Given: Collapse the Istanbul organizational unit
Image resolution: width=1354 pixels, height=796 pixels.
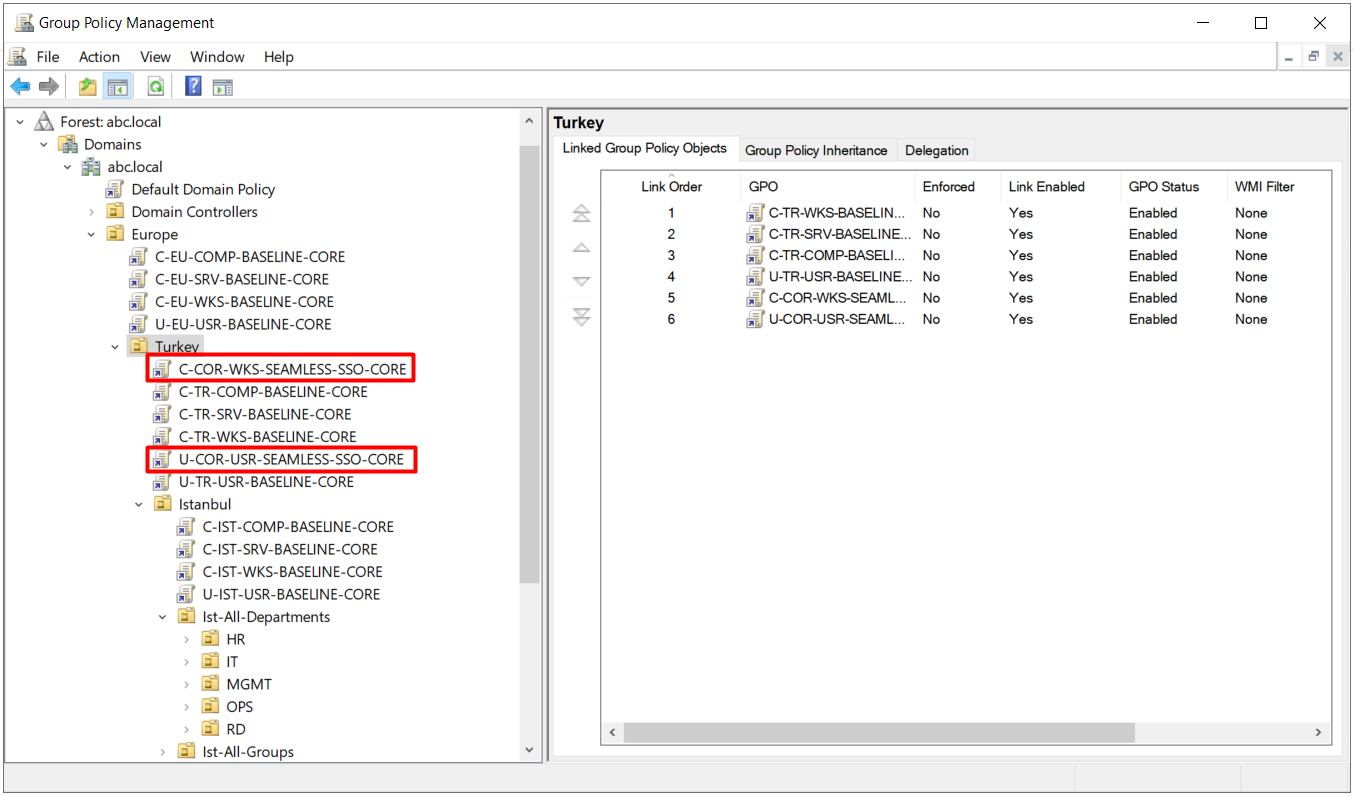Looking at the screenshot, I should (x=138, y=504).
